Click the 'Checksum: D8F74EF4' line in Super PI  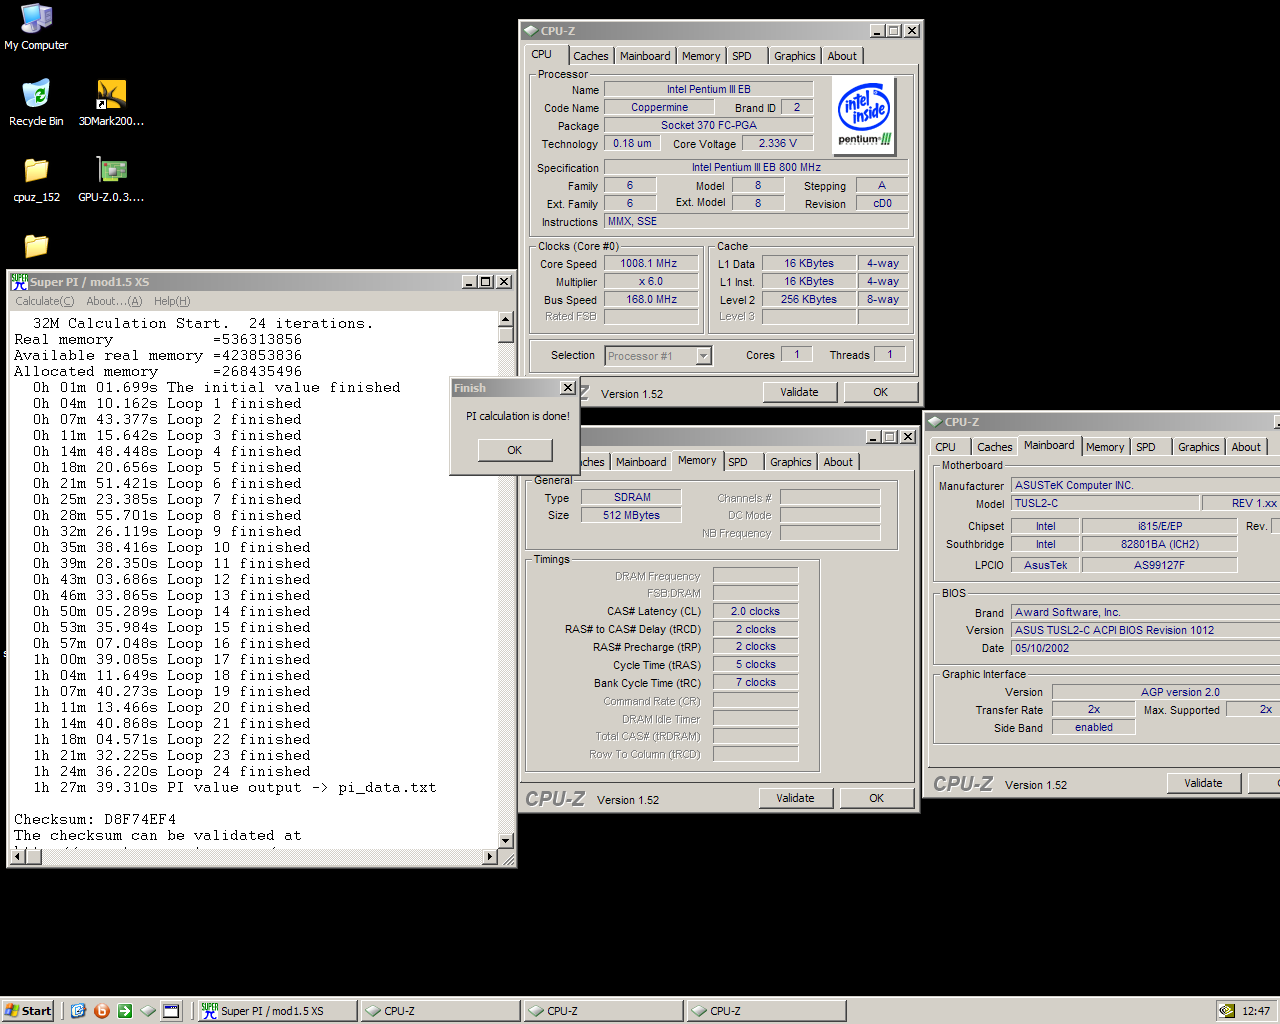(95, 819)
